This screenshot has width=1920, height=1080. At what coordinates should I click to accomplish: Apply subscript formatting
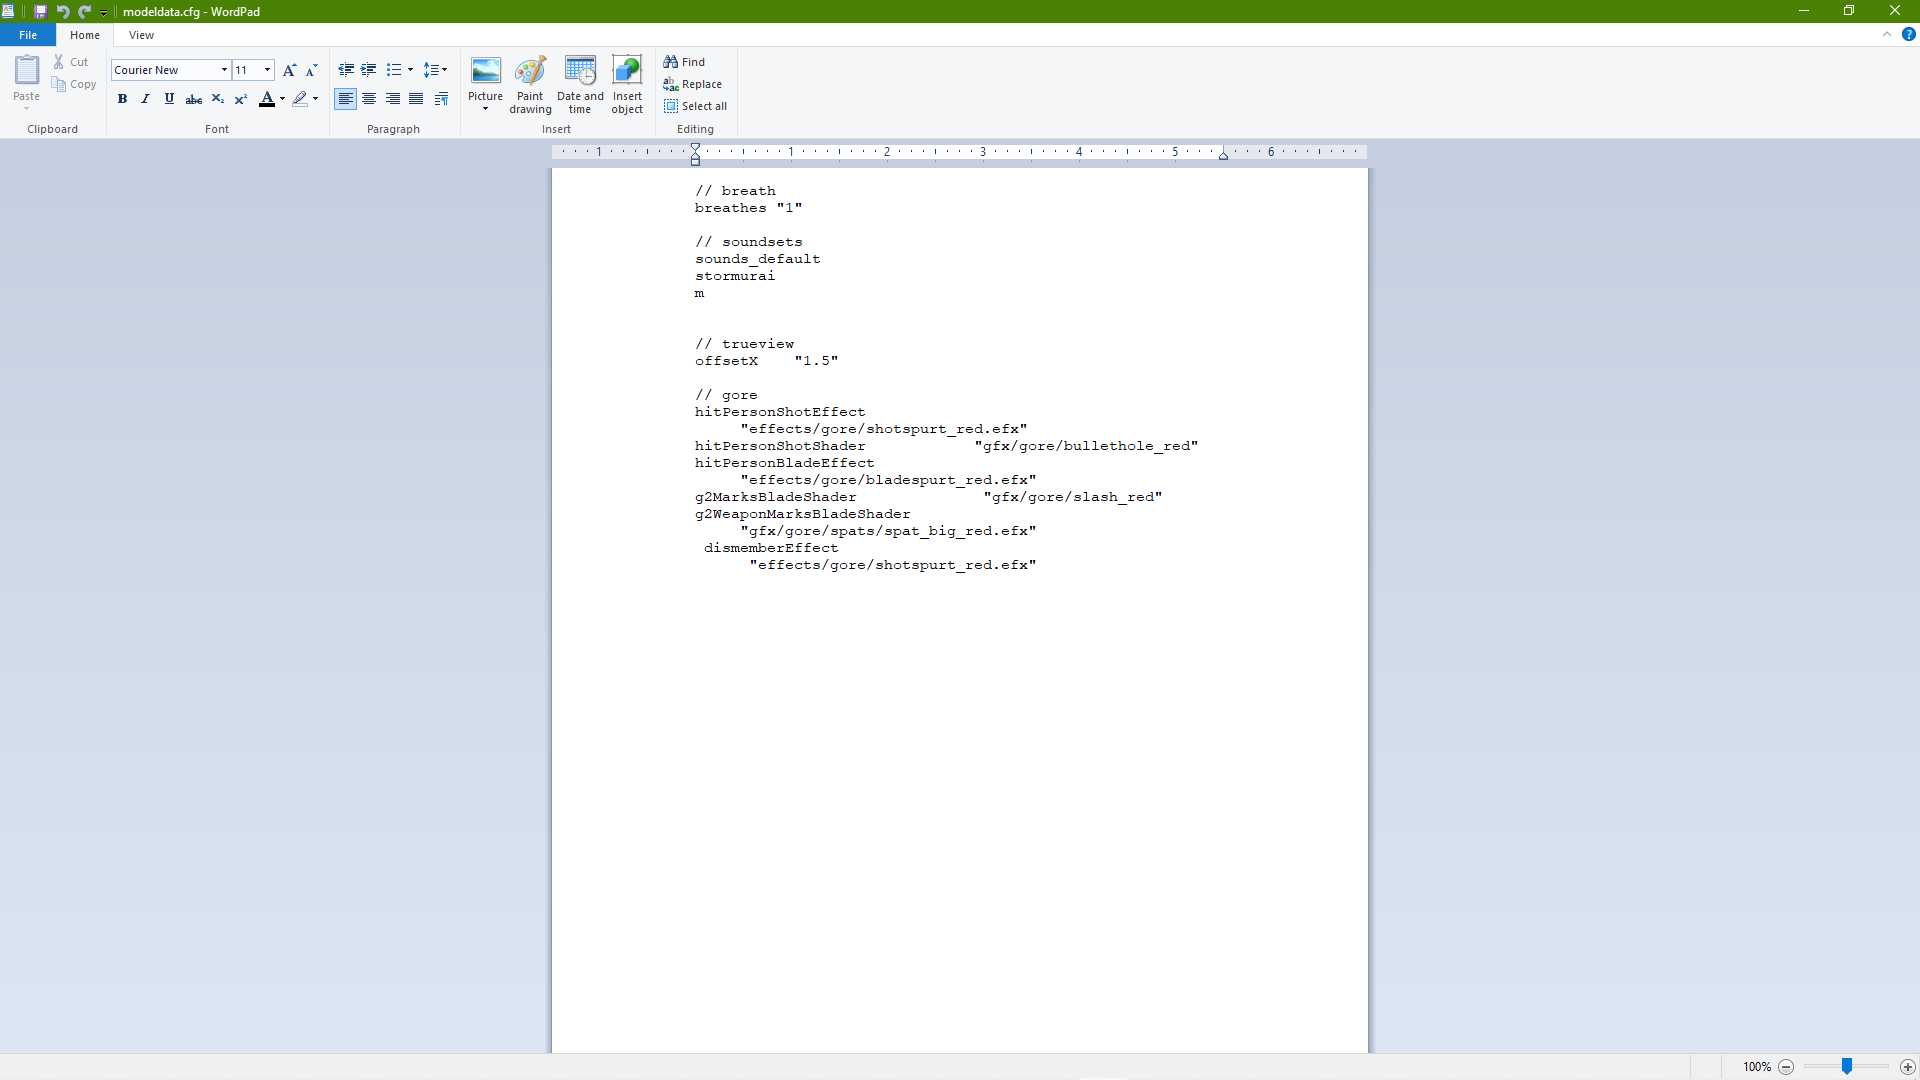tap(217, 99)
